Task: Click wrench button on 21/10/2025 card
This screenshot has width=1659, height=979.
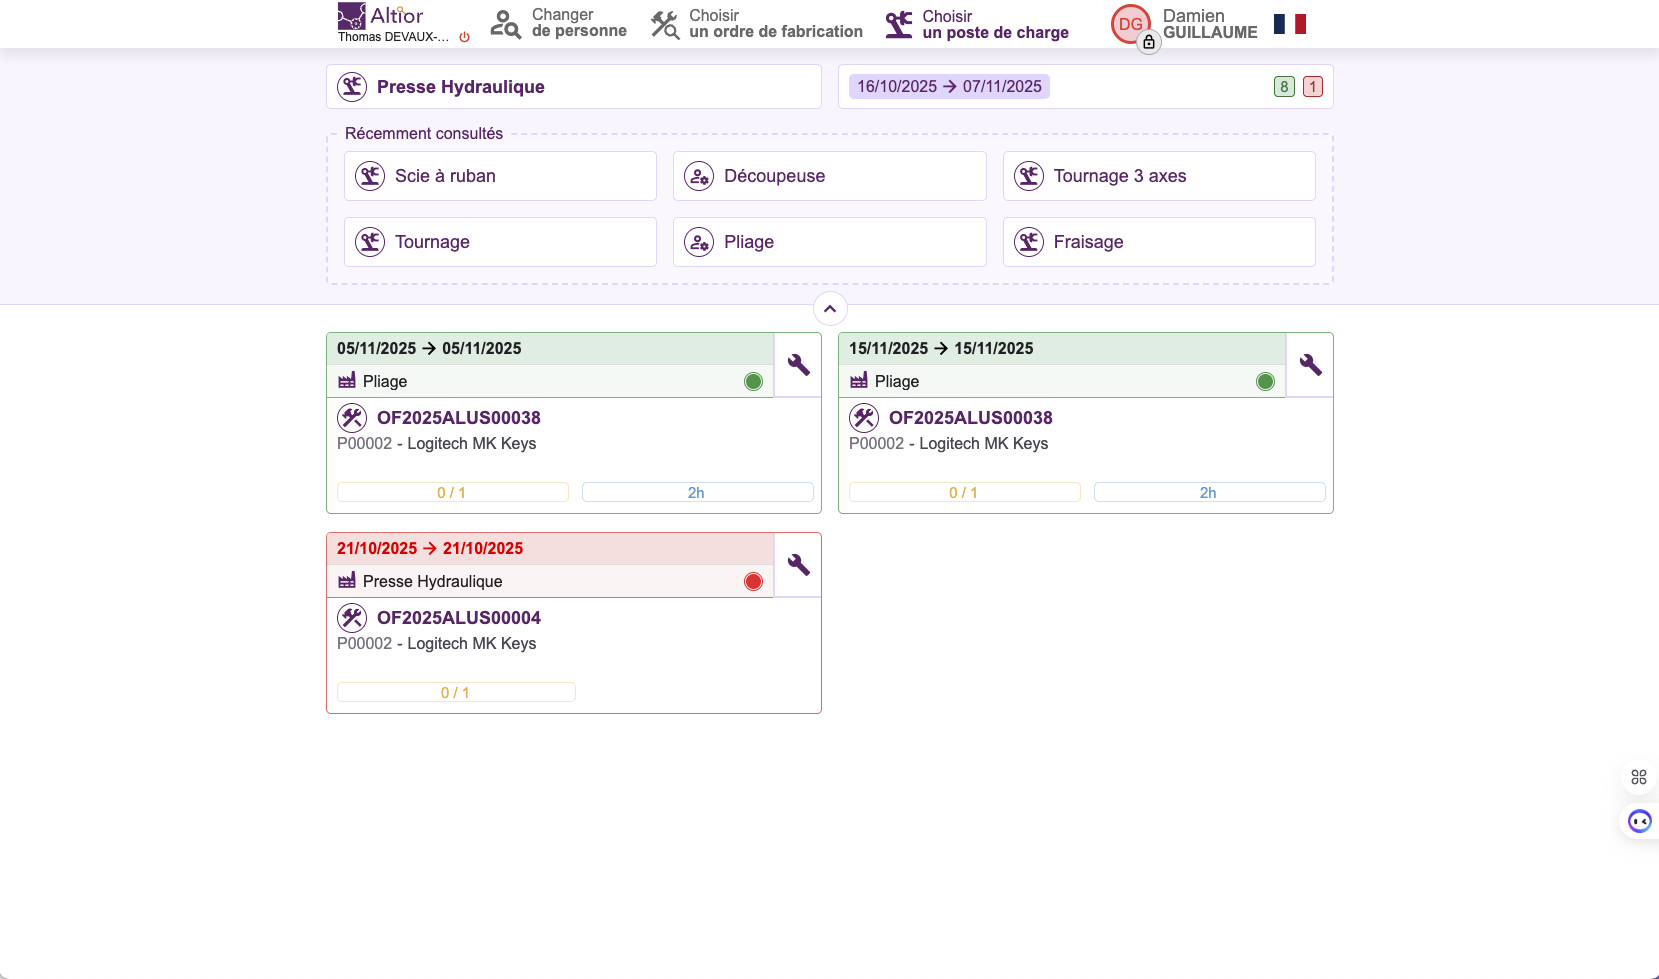Action: (798, 565)
